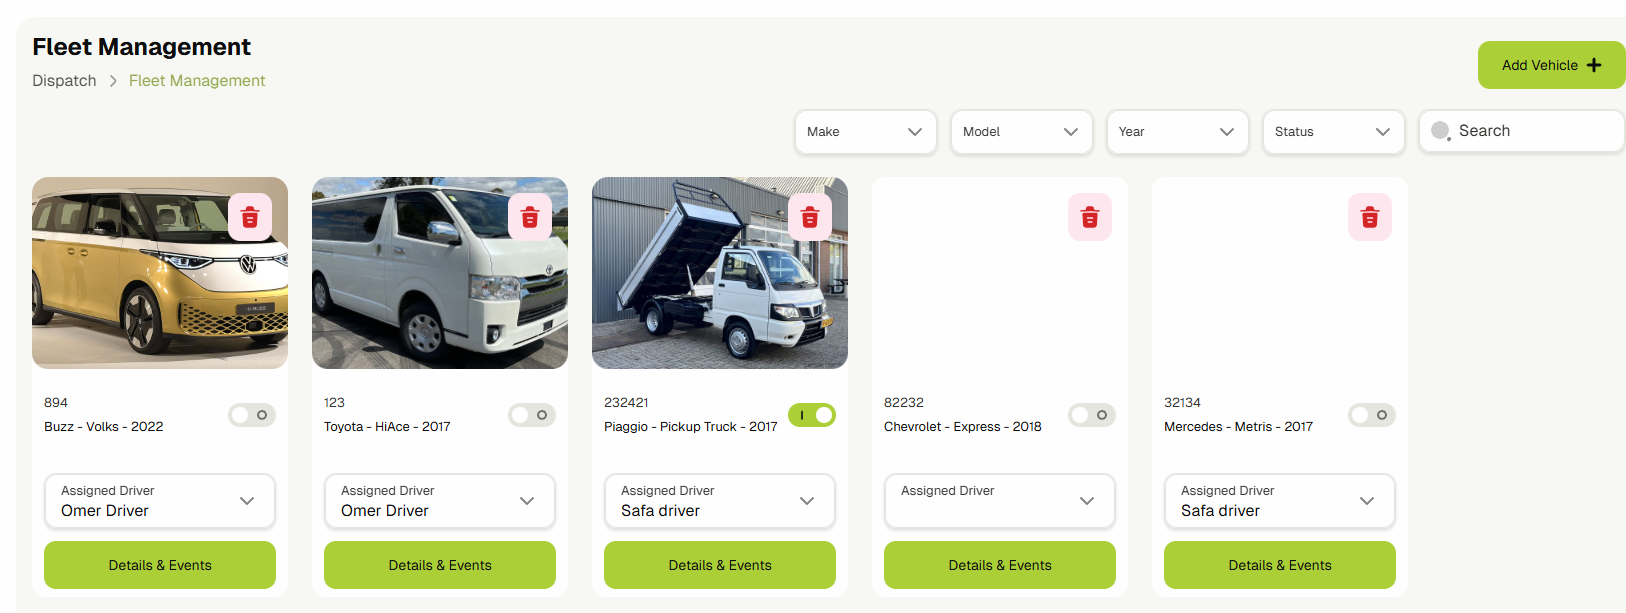Open Details & Events for Toyota HiAce
1626x613 pixels.
pos(440,565)
